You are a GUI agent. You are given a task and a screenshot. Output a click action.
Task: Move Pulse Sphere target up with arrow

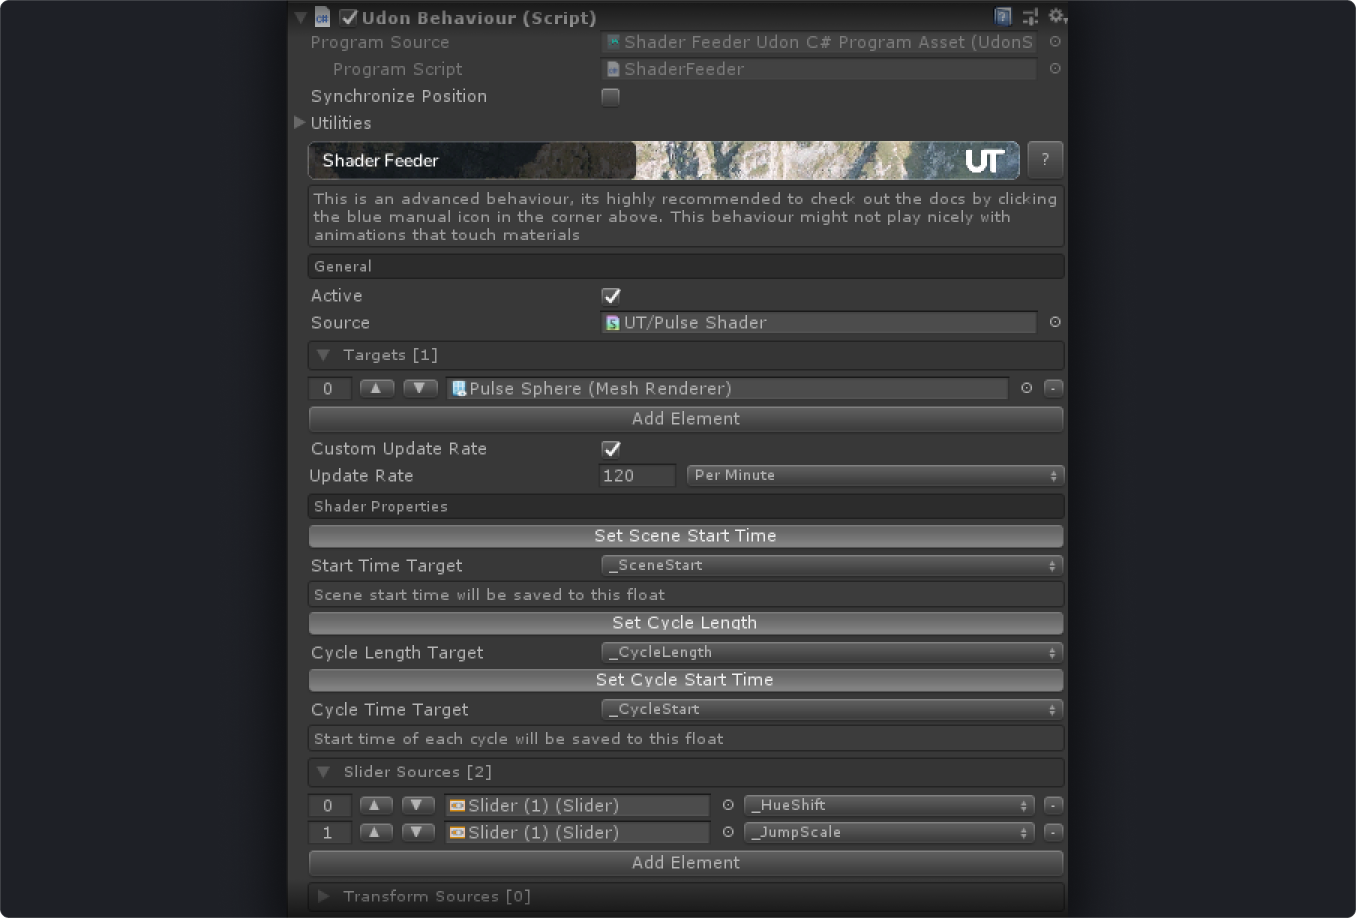tap(376, 388)
